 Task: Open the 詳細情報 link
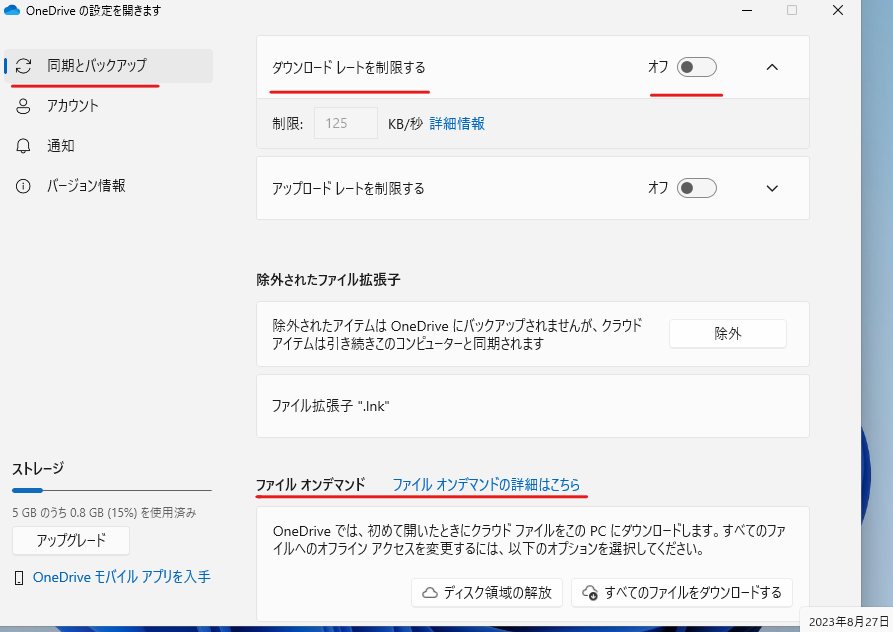click(x=457, y=124)
